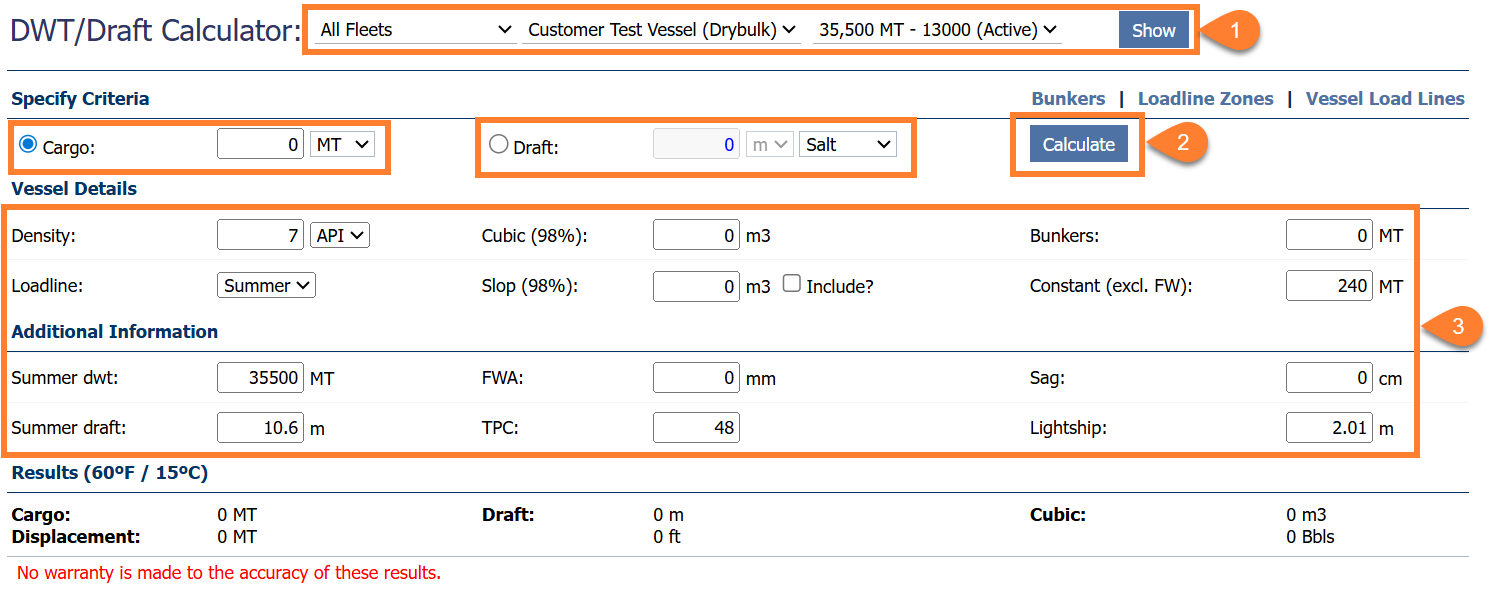Screen dimensions: 1490x590
Task: Edit the TPC input field
Action: 696,428
